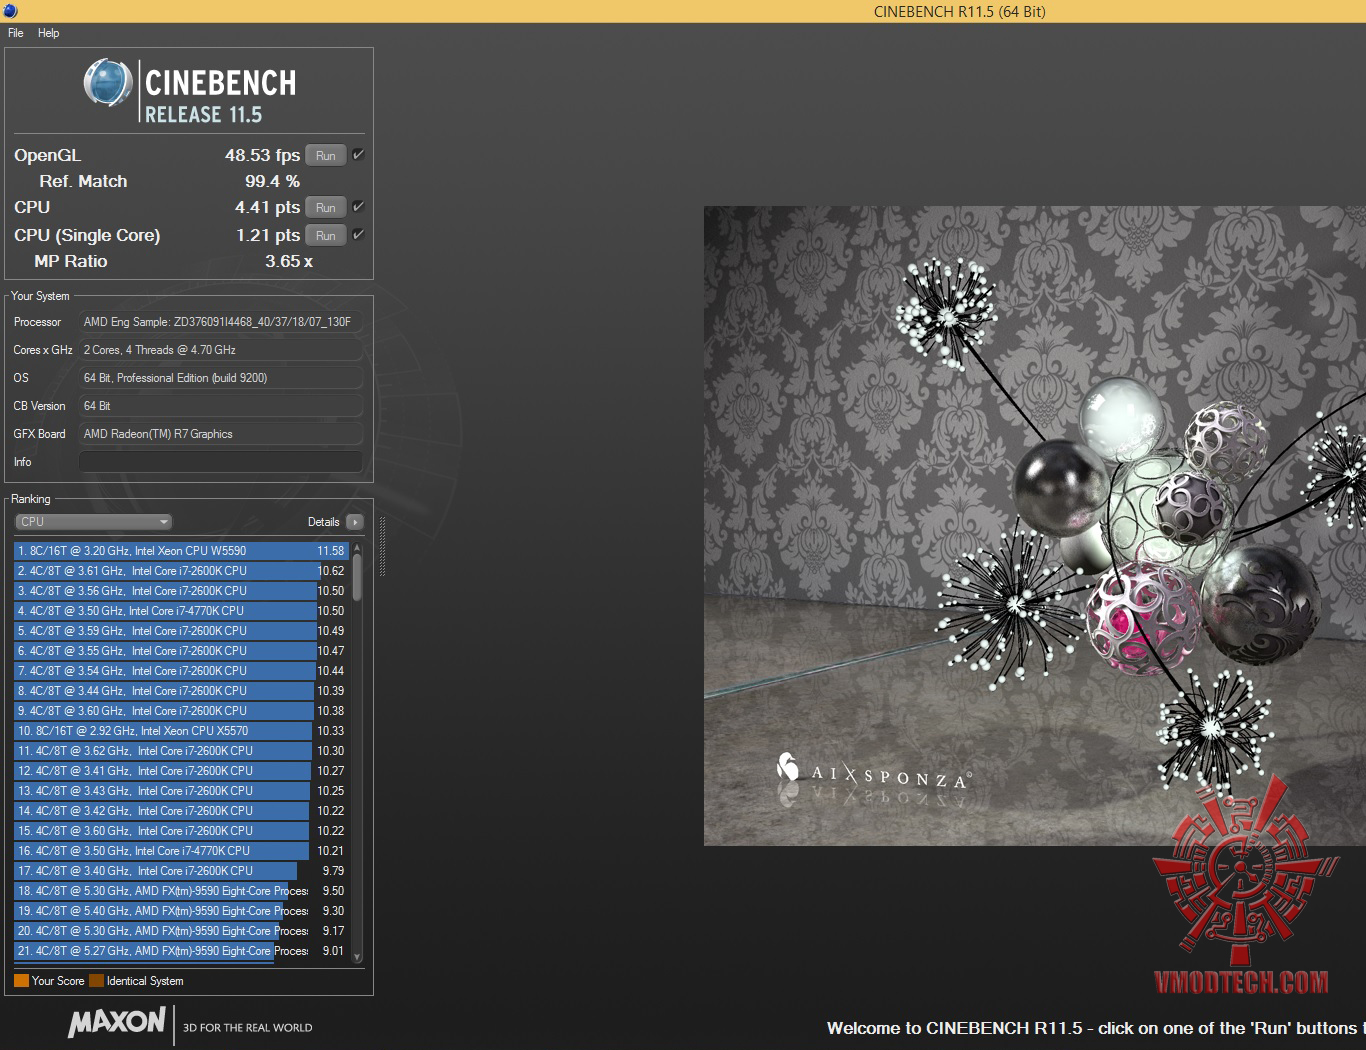
Task: Run the OpenGL benchmark
Action: coord(326,155)
